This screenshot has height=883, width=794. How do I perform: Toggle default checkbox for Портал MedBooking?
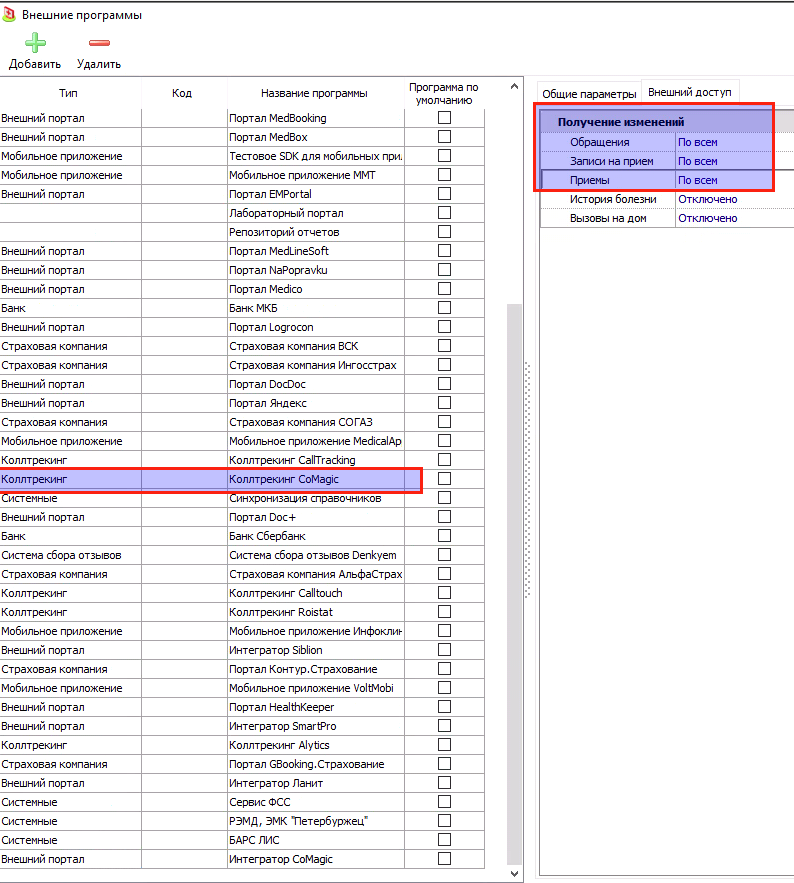tap(444, 118)
